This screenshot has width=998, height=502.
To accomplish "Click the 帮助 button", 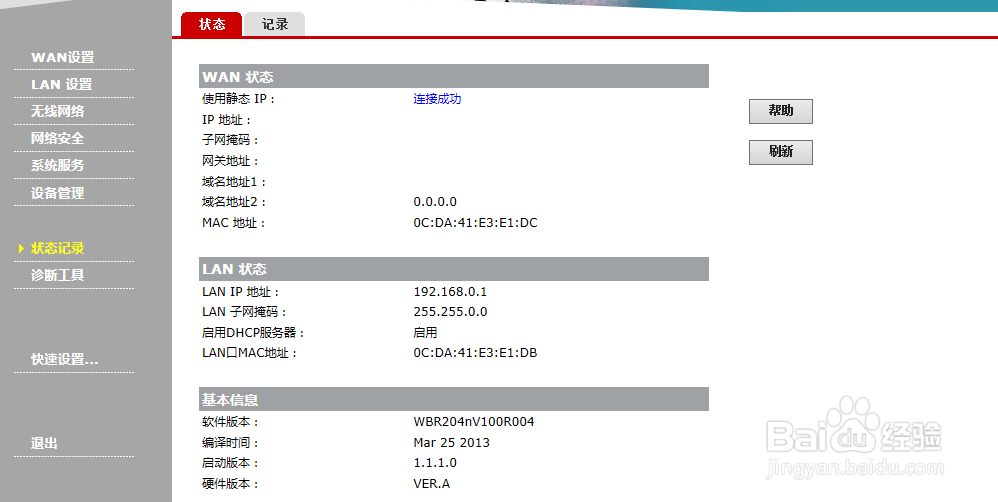I will [x=780, y=111].
